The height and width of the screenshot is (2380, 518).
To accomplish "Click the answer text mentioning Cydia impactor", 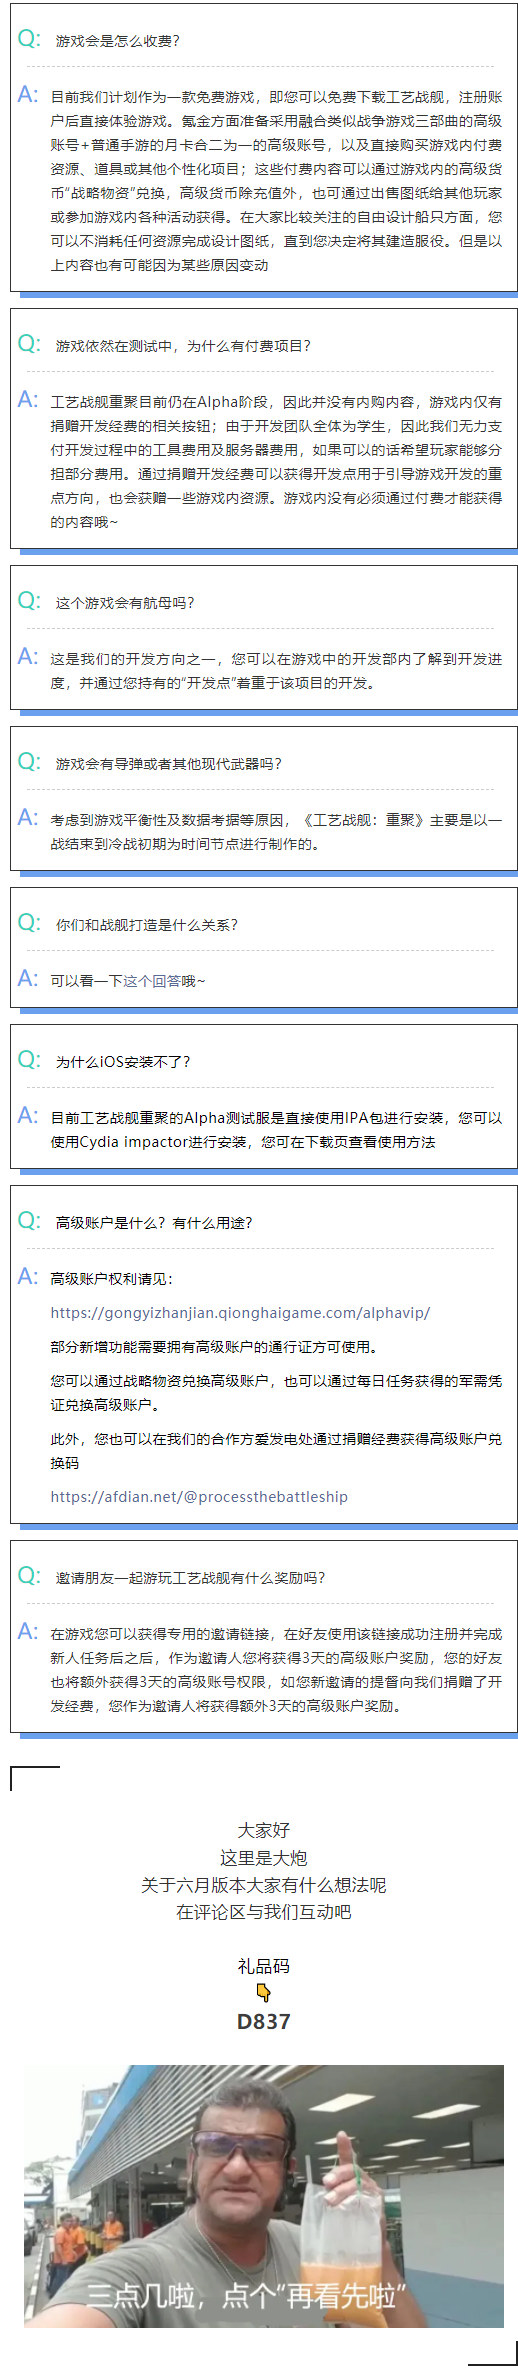I will 276,1130.
